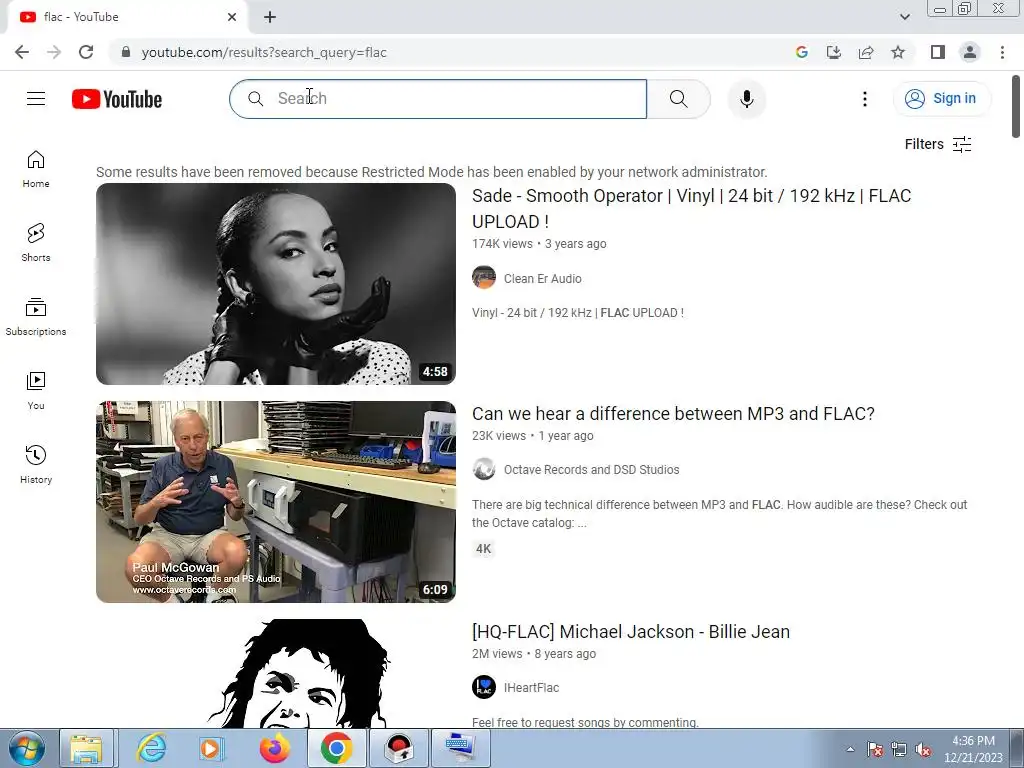Open 'Can we hear a difference' title
Image resolution: width=1024 pixels, height=768 pixels.
coord(673,413)
